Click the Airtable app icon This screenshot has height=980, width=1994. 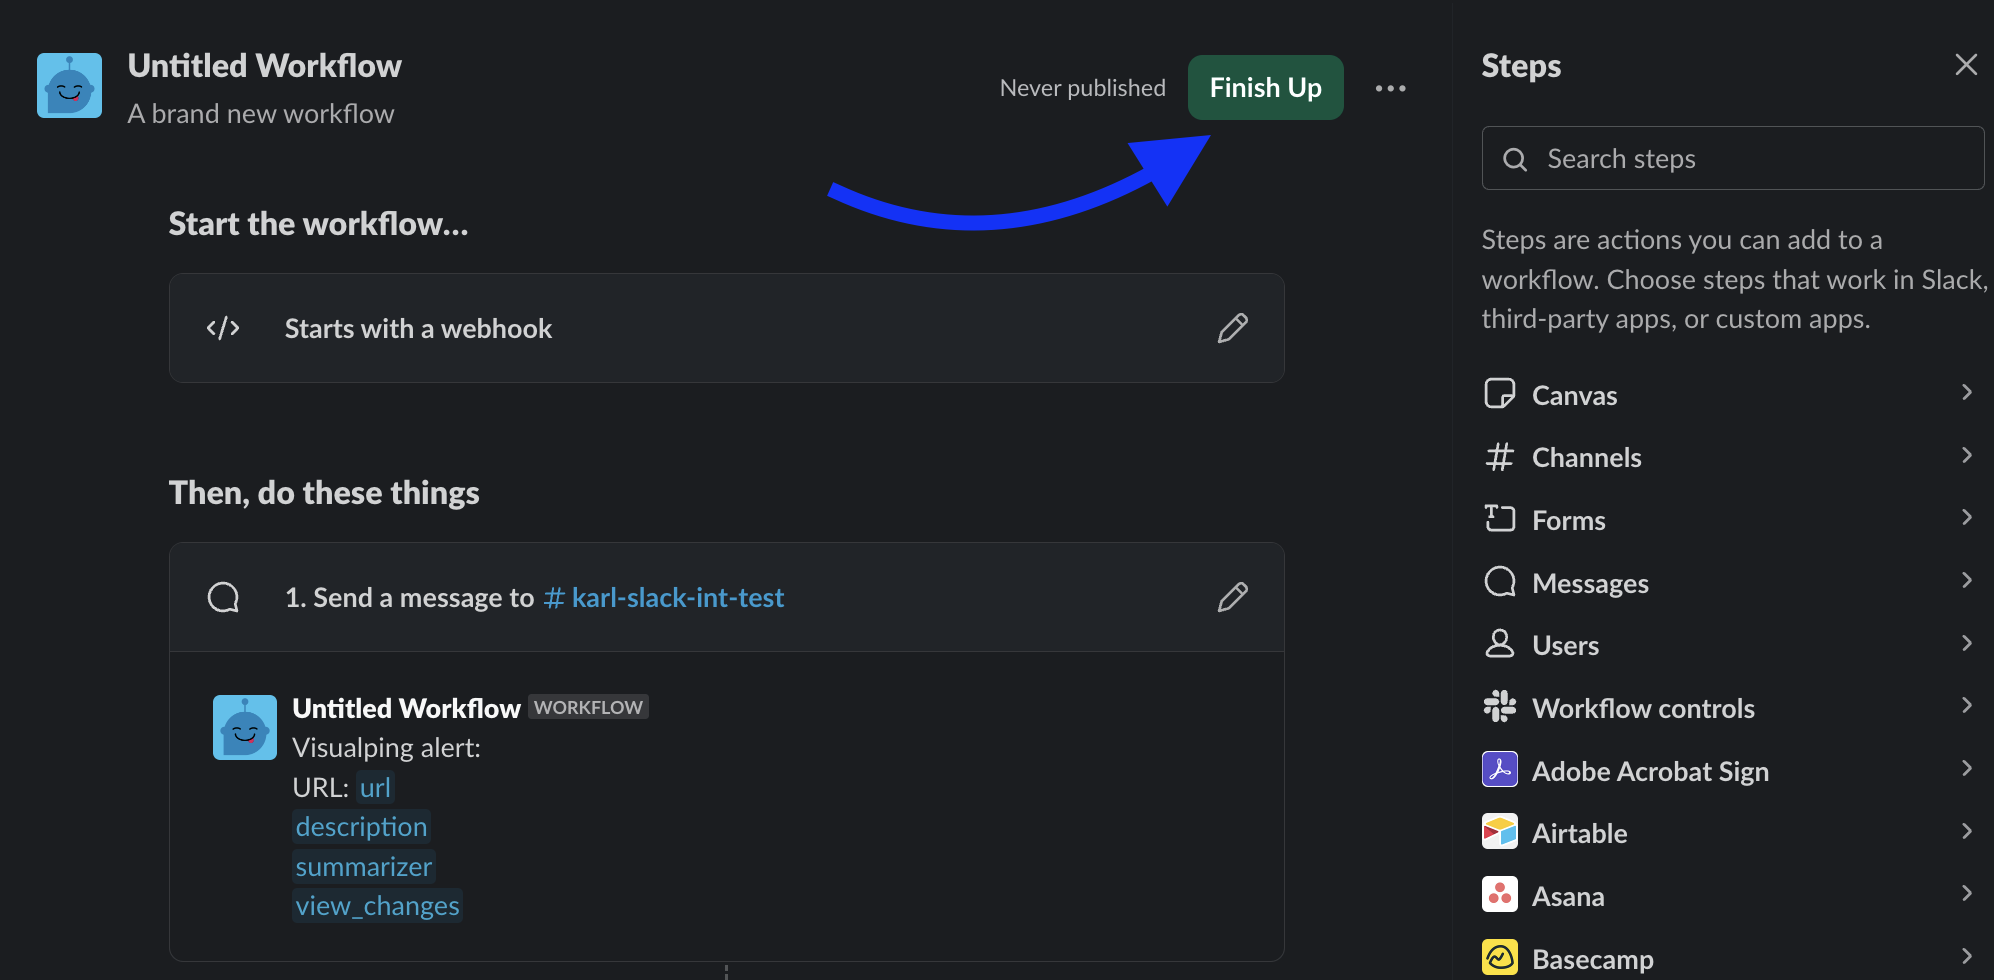pyautogui.click(x=1499, y=832)
